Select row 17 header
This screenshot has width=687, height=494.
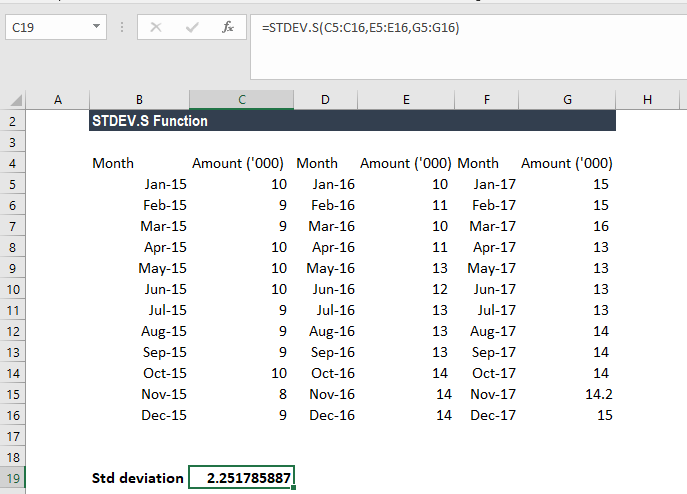click(x=13, y=436)
